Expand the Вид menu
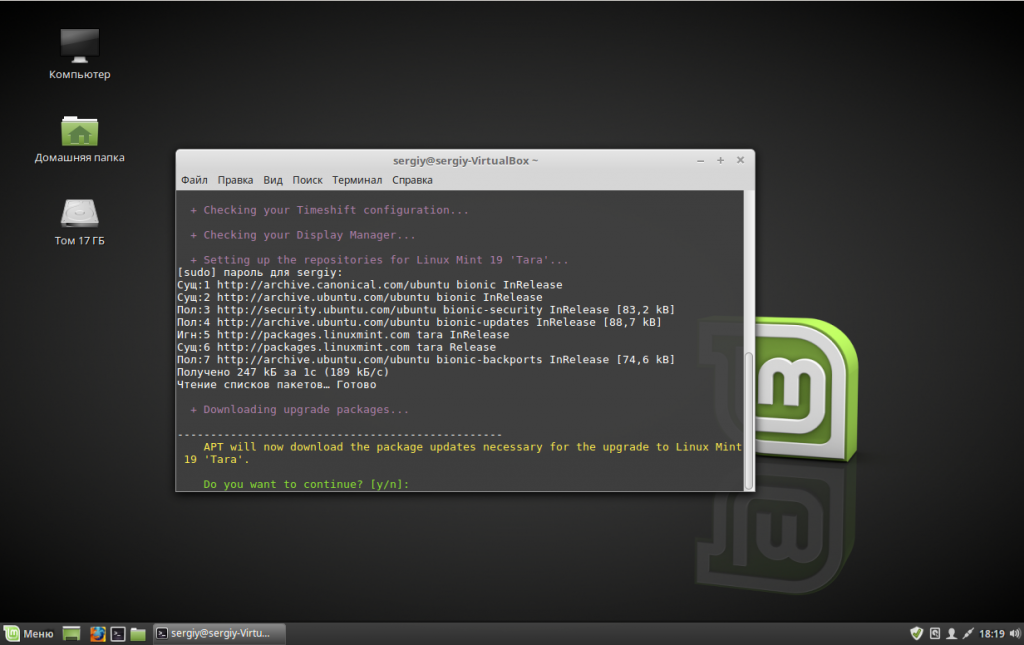This screenshot has width=1024, height=645. tap(273, 180)
